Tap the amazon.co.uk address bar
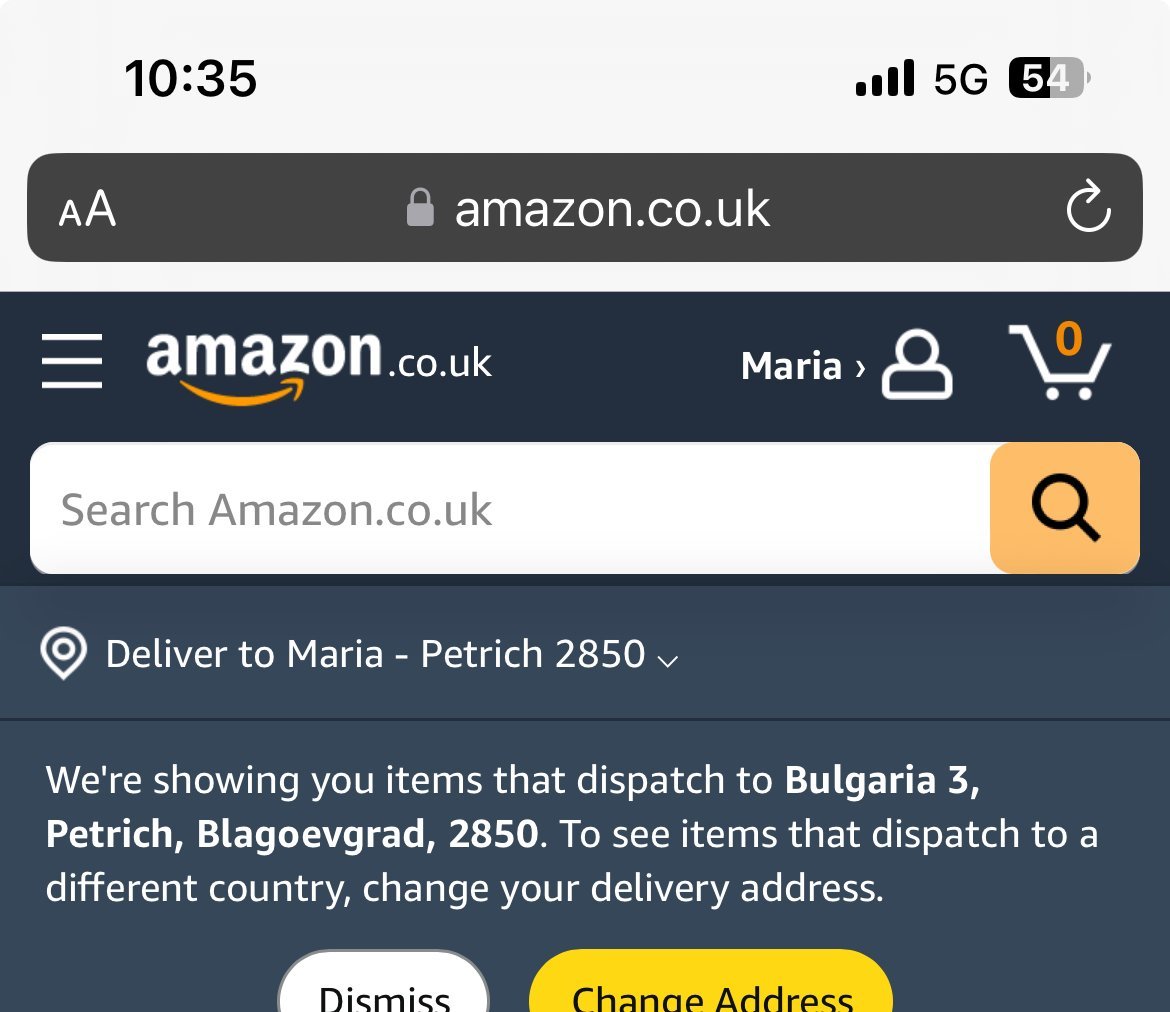 (585, 207)
